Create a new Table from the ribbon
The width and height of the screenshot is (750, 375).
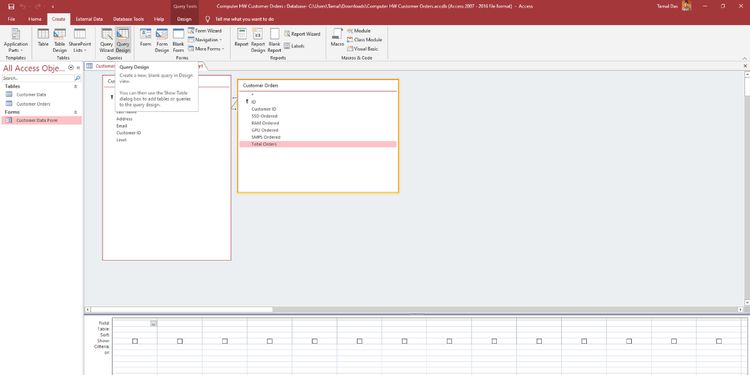coord(43,37)
